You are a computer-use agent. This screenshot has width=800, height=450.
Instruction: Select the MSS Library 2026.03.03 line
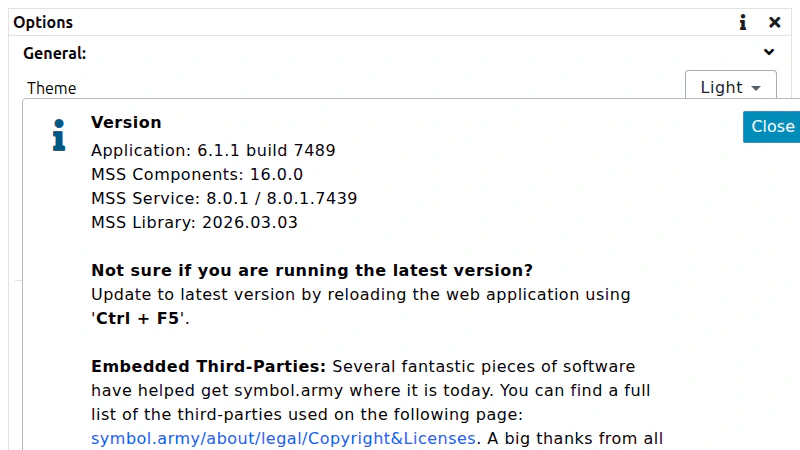194,222
